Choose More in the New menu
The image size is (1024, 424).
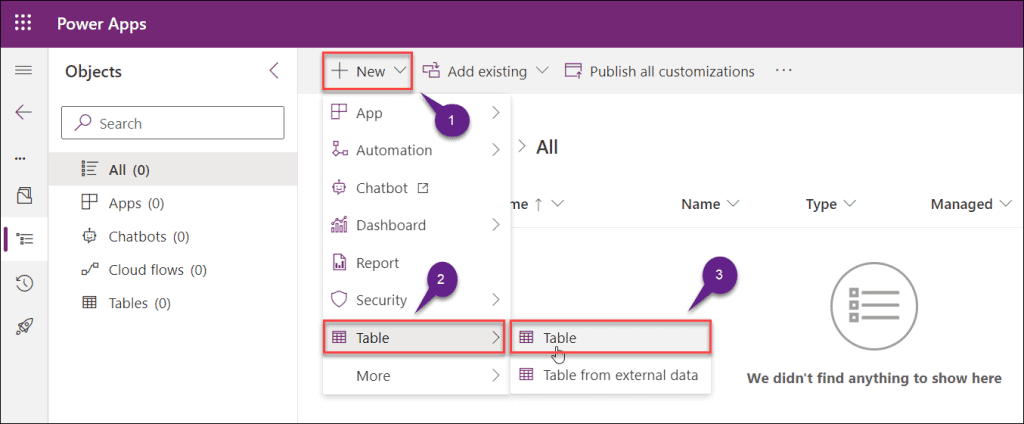coord(416,376)
